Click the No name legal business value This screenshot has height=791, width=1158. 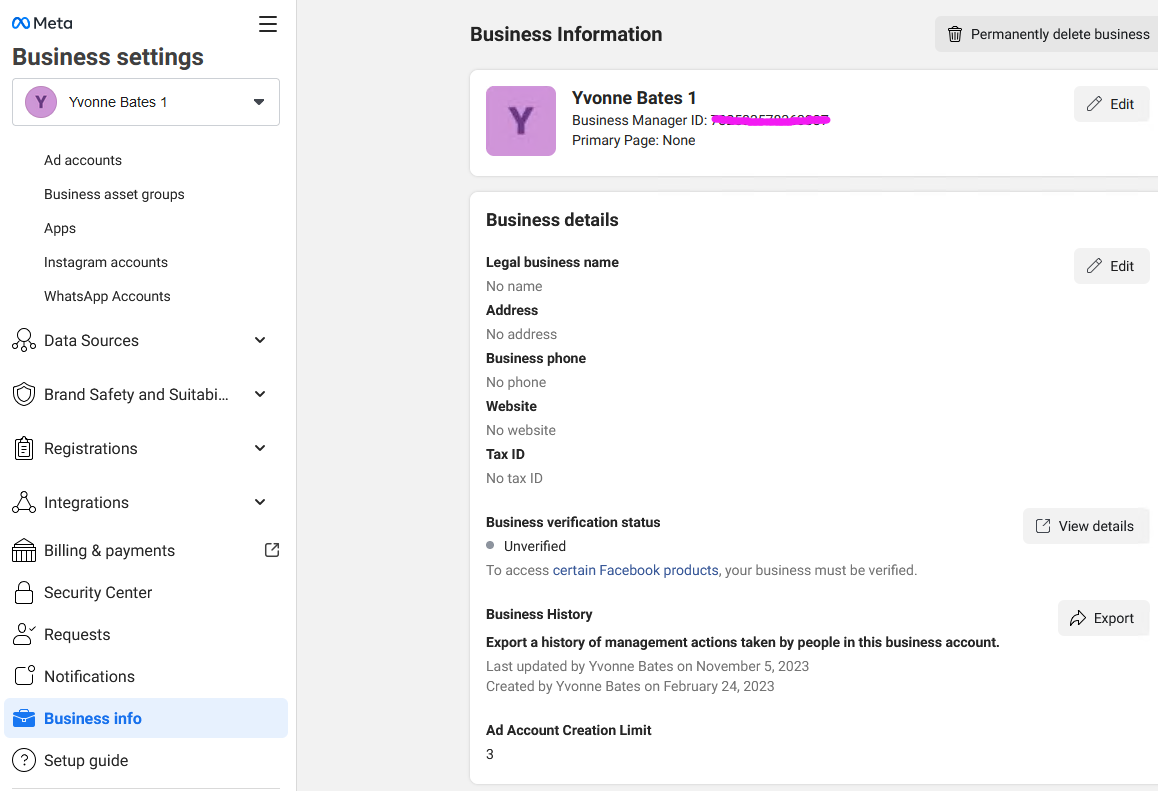(514, 286)
